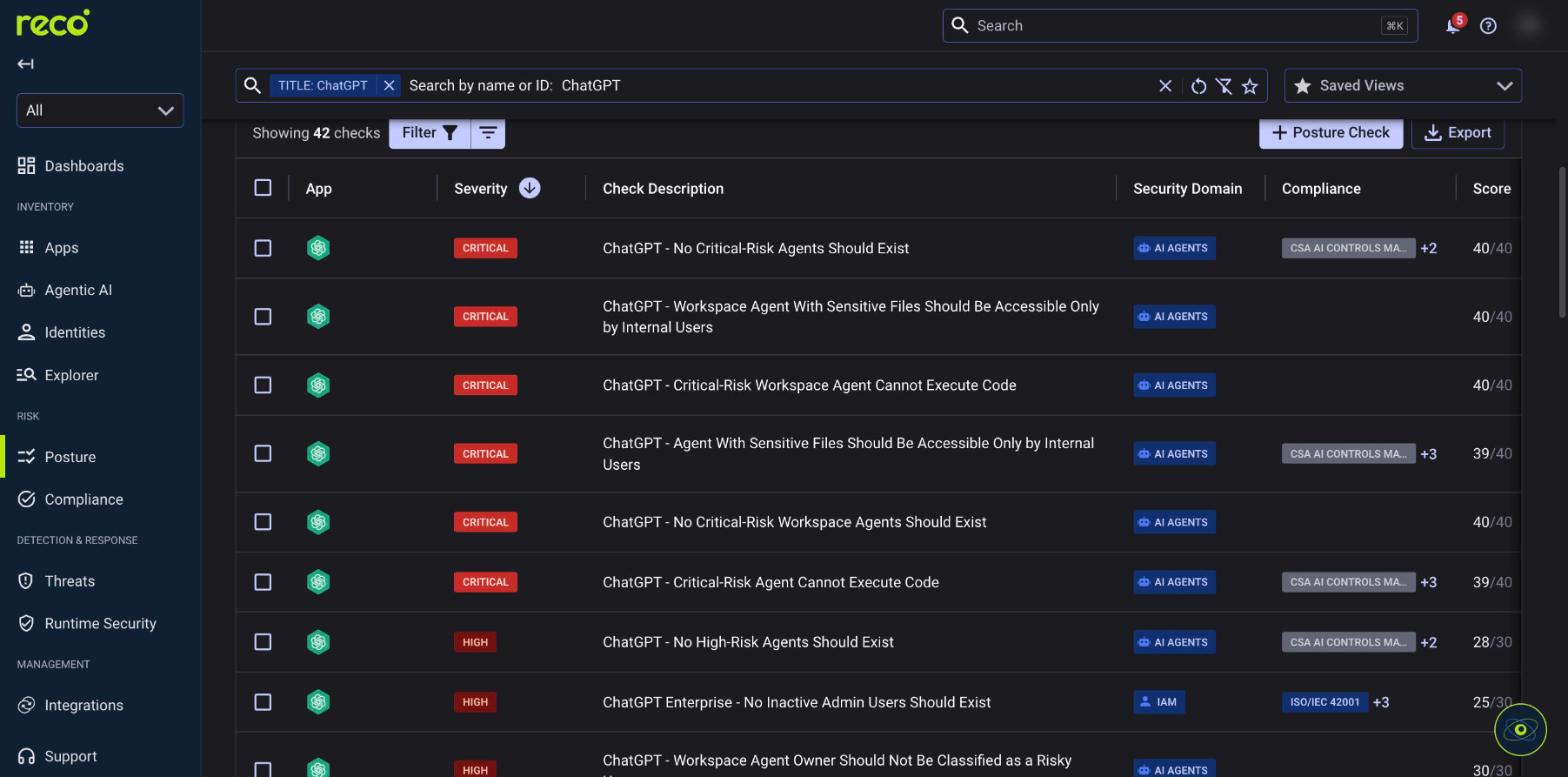Open the All scope dropdown in sidebar
Viewport: 1568px width, 777px height.
100,110
